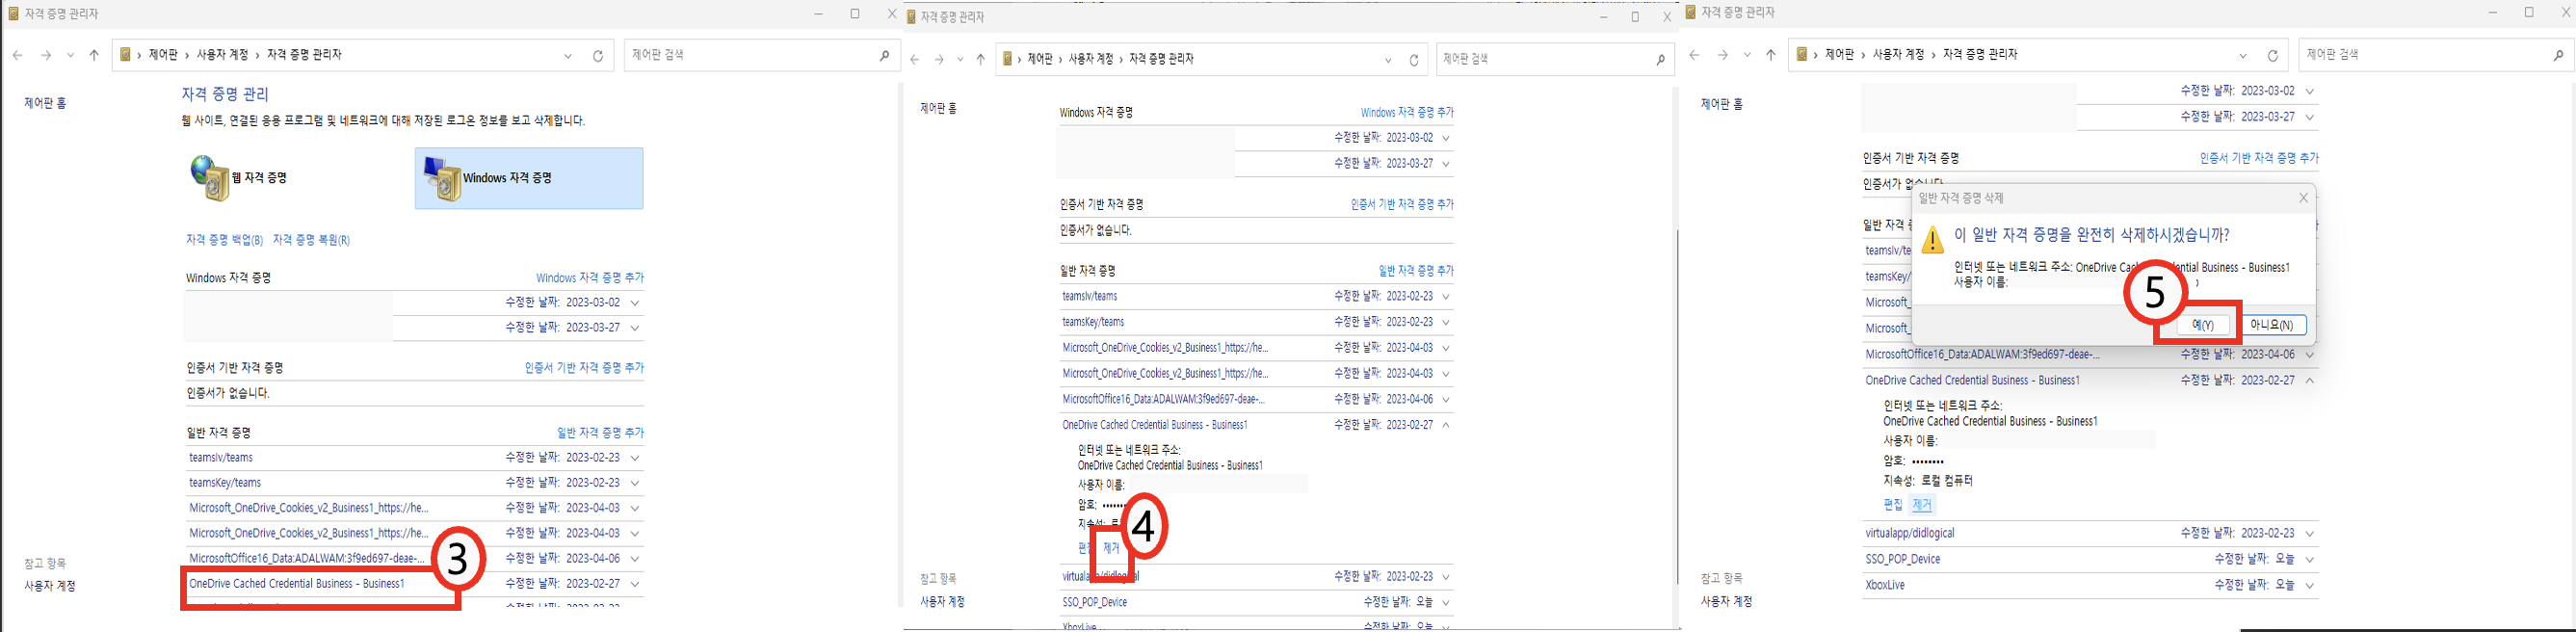Click the forward arrow in the left window
Image resolution: width=2576 pixels, height=632 pixels.
click(x=46, y=56)
